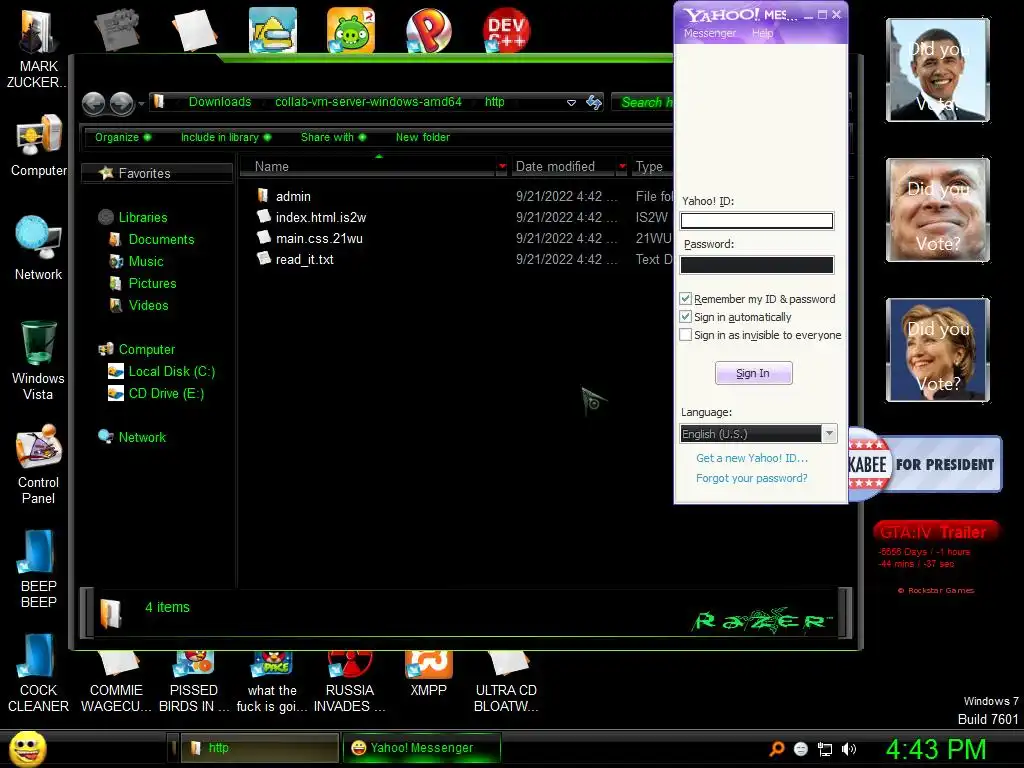Open the Organize dropdown menu
Viewport: 1024px width, 768px height.
(123, 137)
